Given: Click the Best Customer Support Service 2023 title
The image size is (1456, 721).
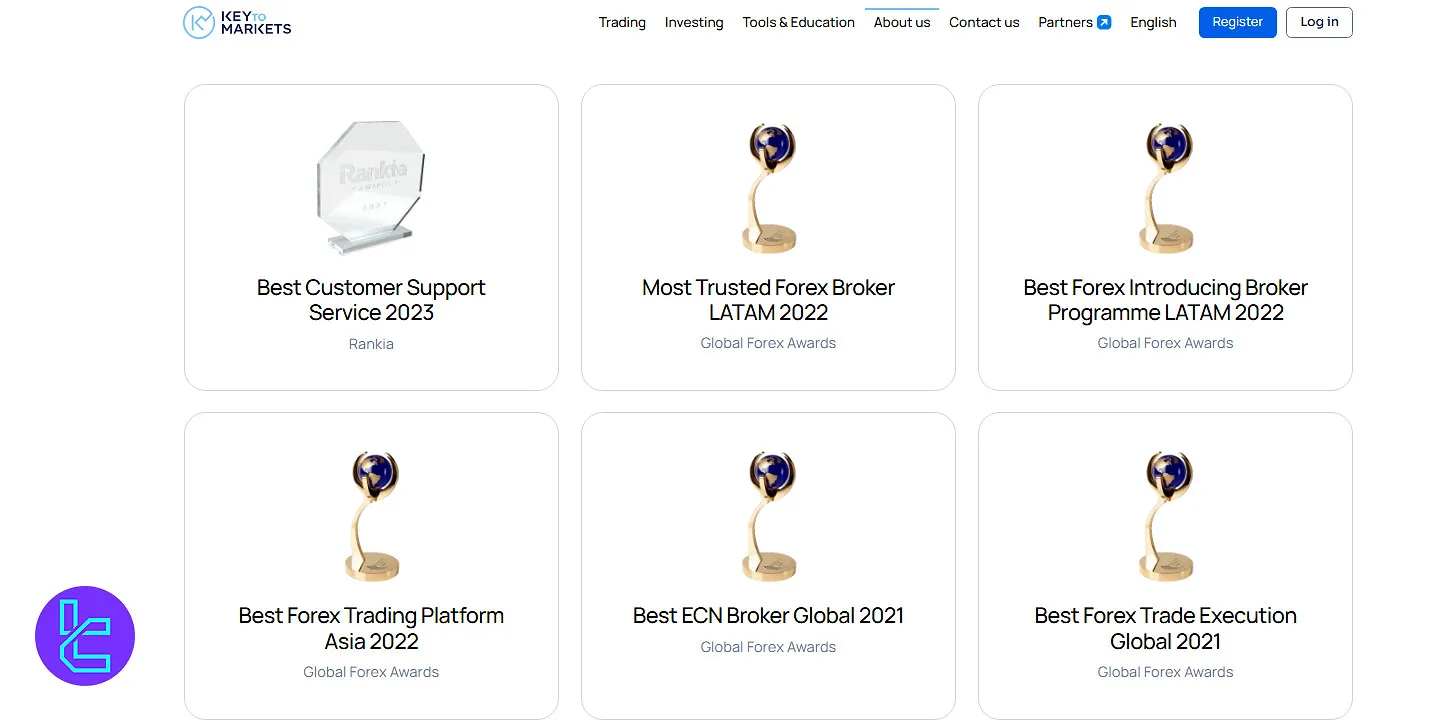Looking at the screenshot, I should point(371,300).
